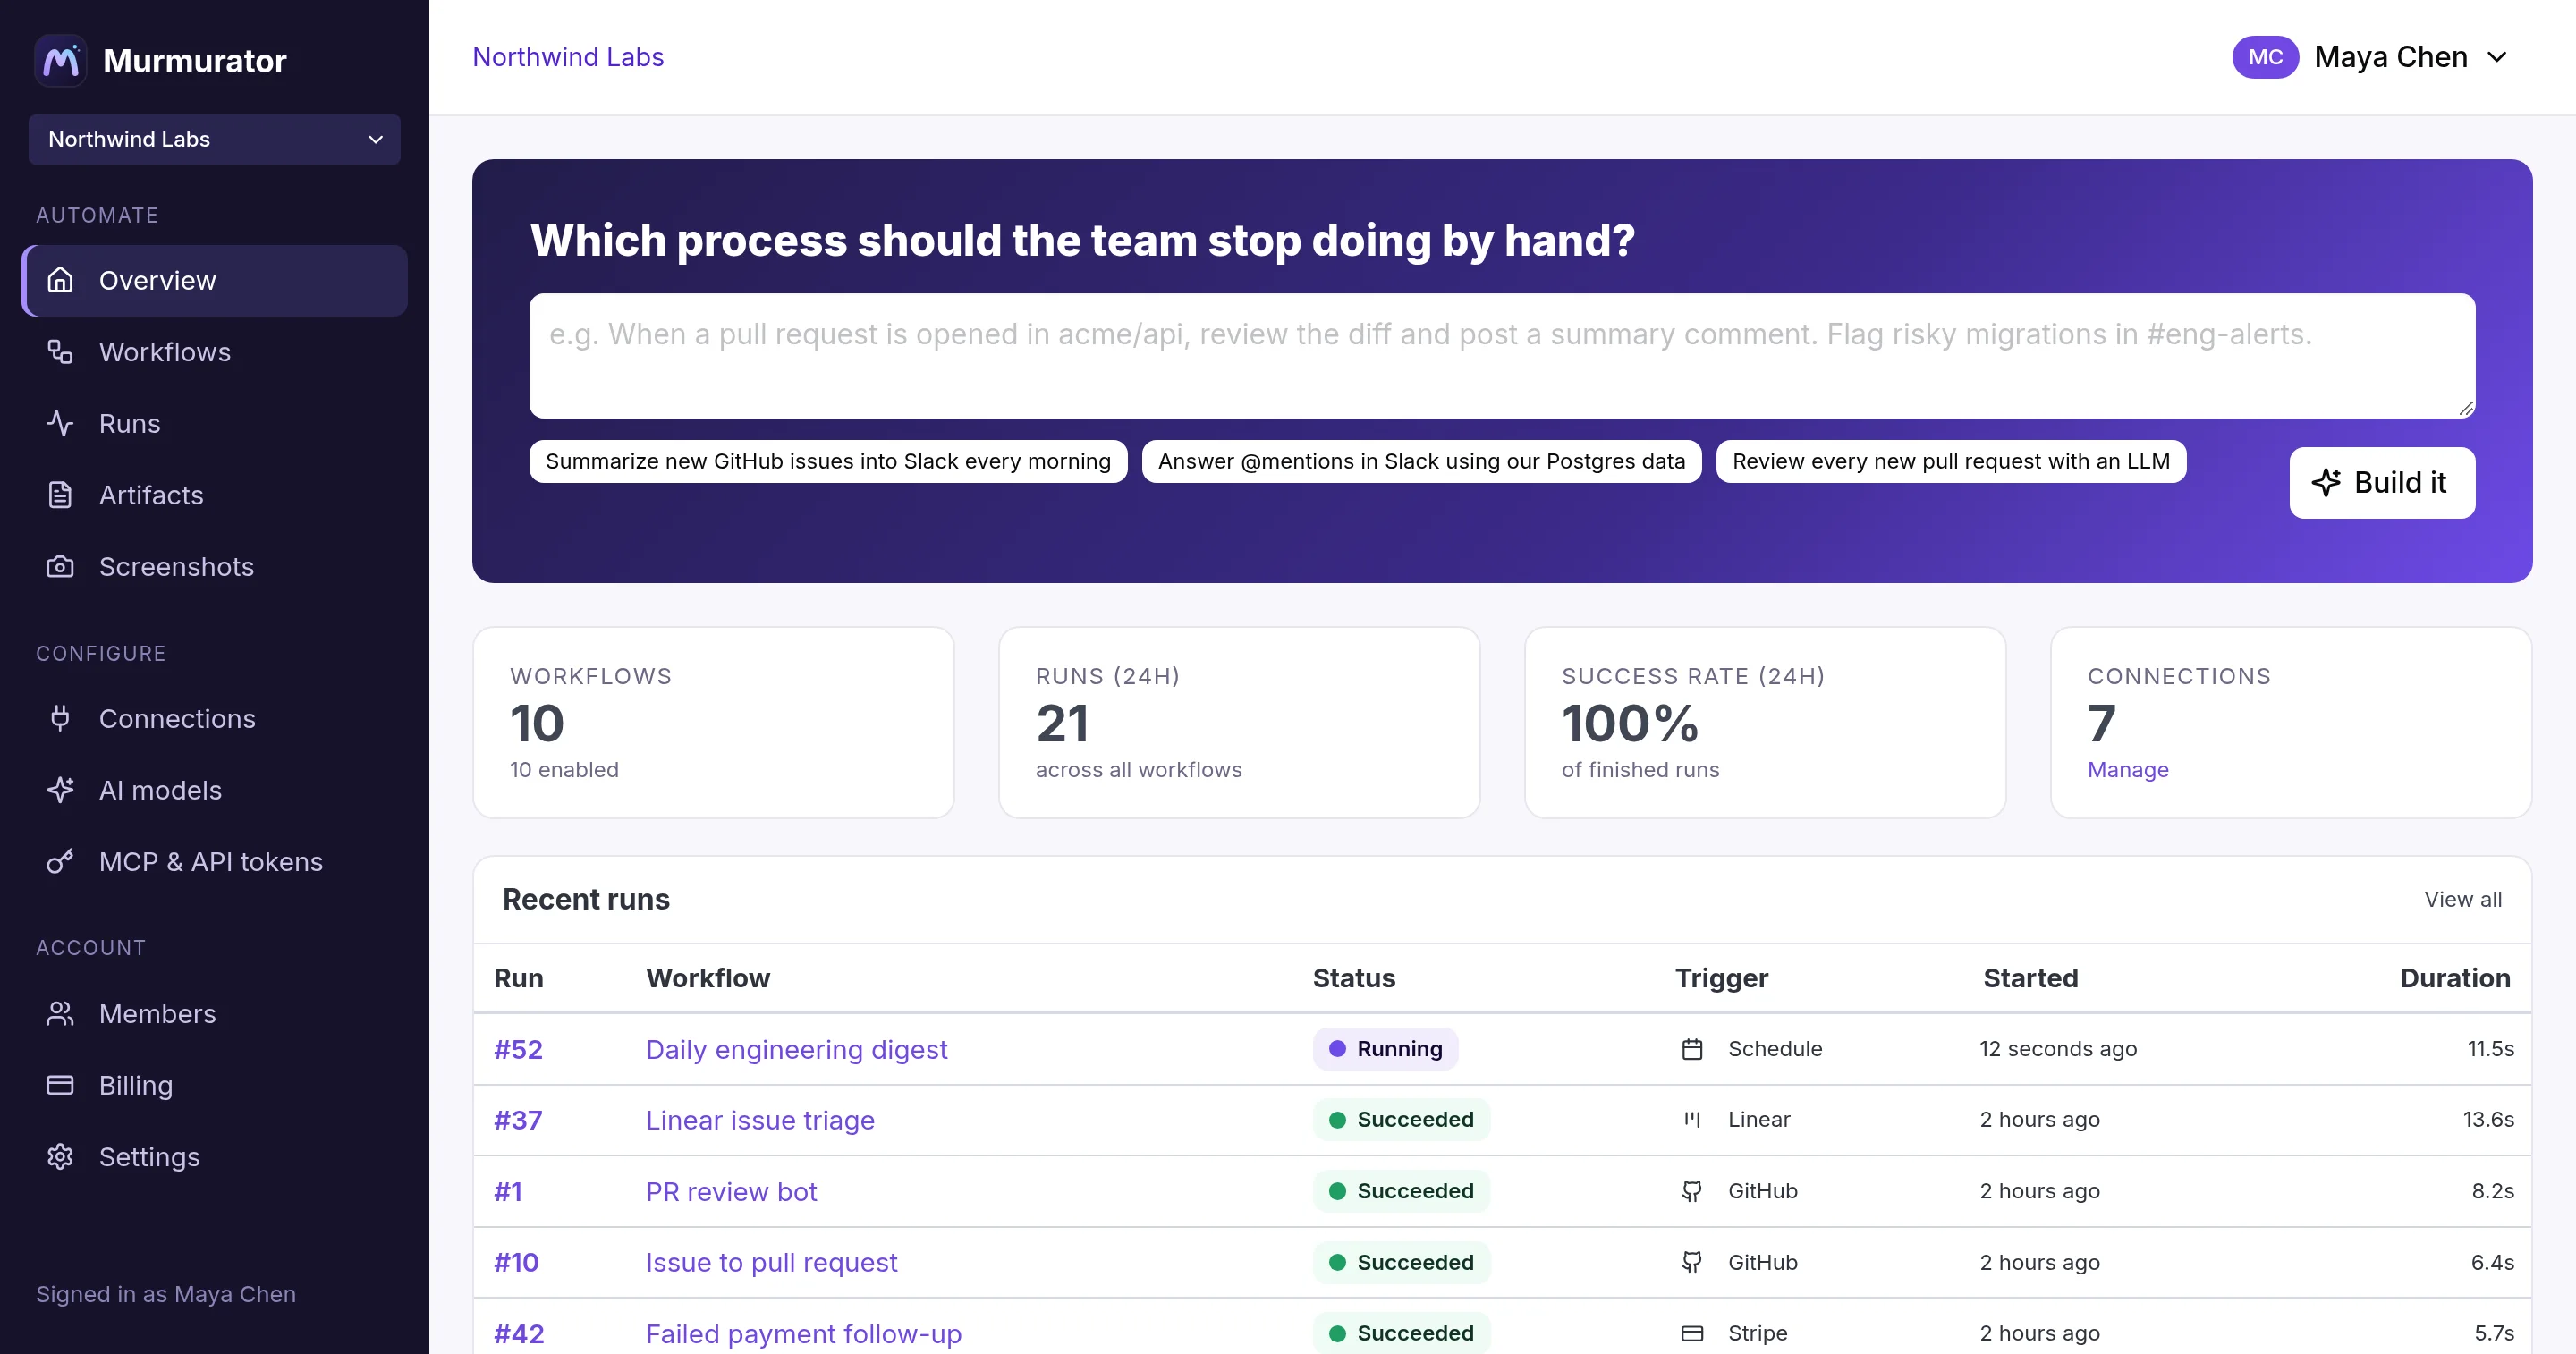
Task: Click the Runs activity icon
Action: 60,423
